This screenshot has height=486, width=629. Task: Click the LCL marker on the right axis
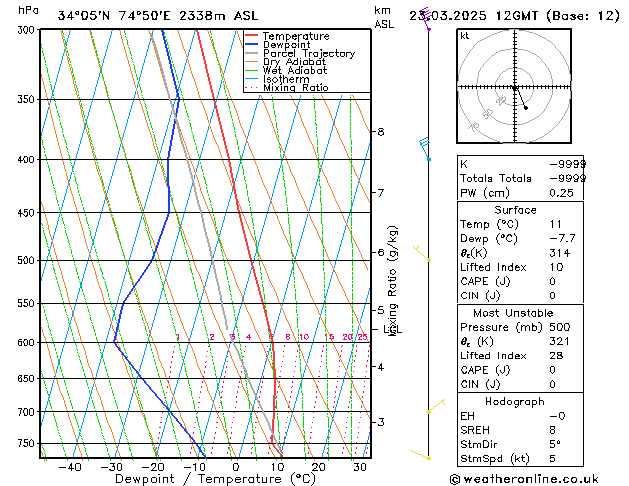coord(391,328)
